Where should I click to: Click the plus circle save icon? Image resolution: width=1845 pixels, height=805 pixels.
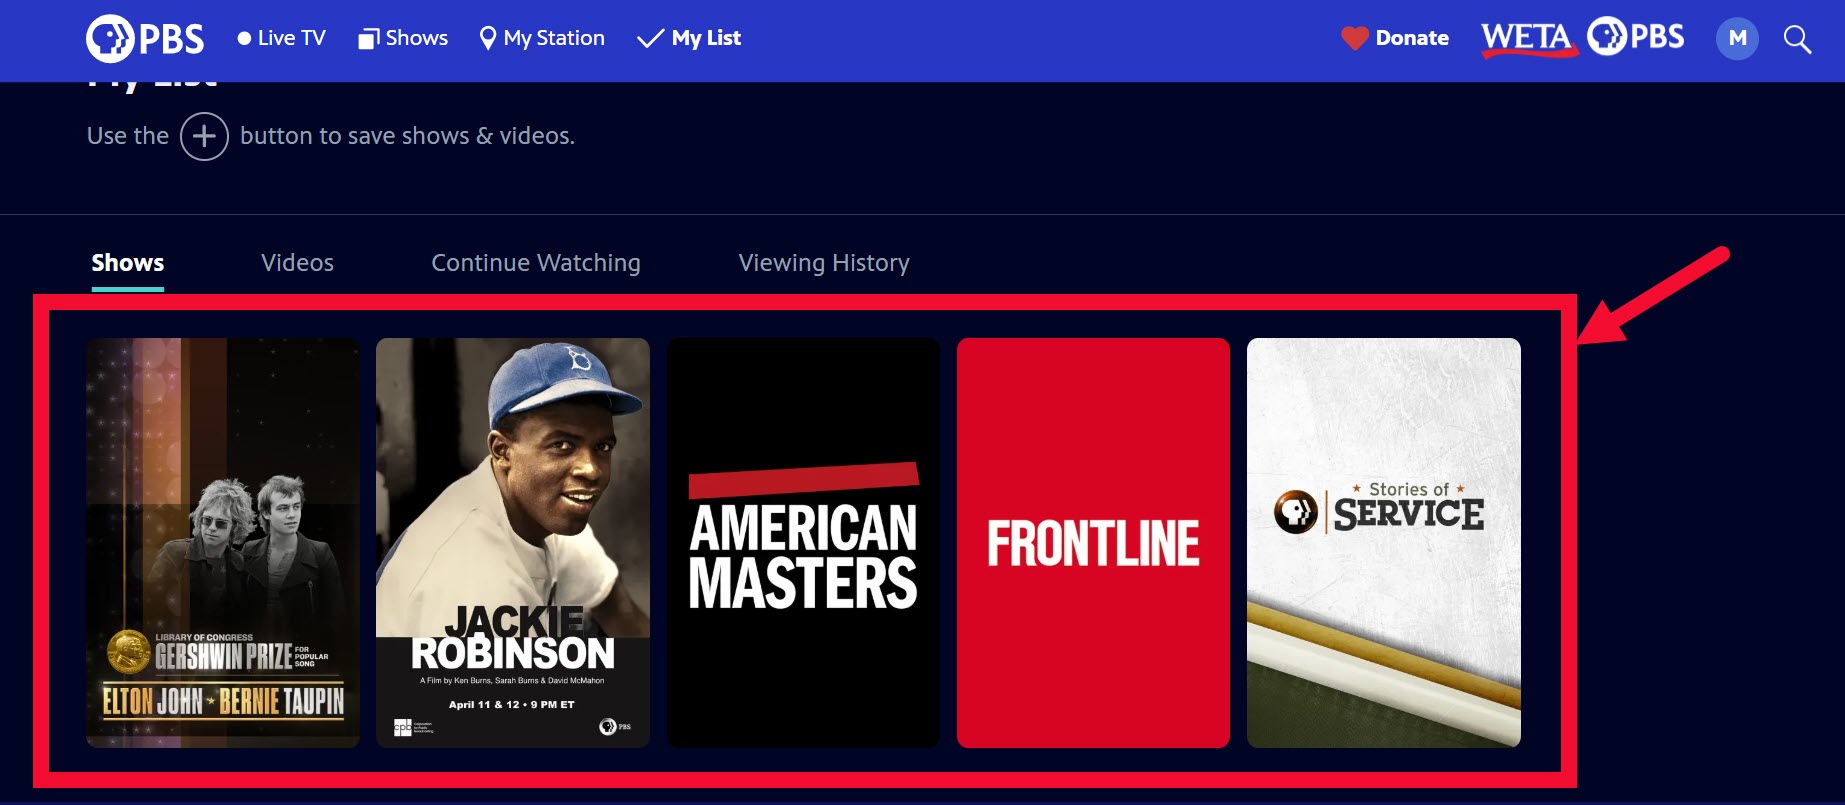tap(204, 136)
